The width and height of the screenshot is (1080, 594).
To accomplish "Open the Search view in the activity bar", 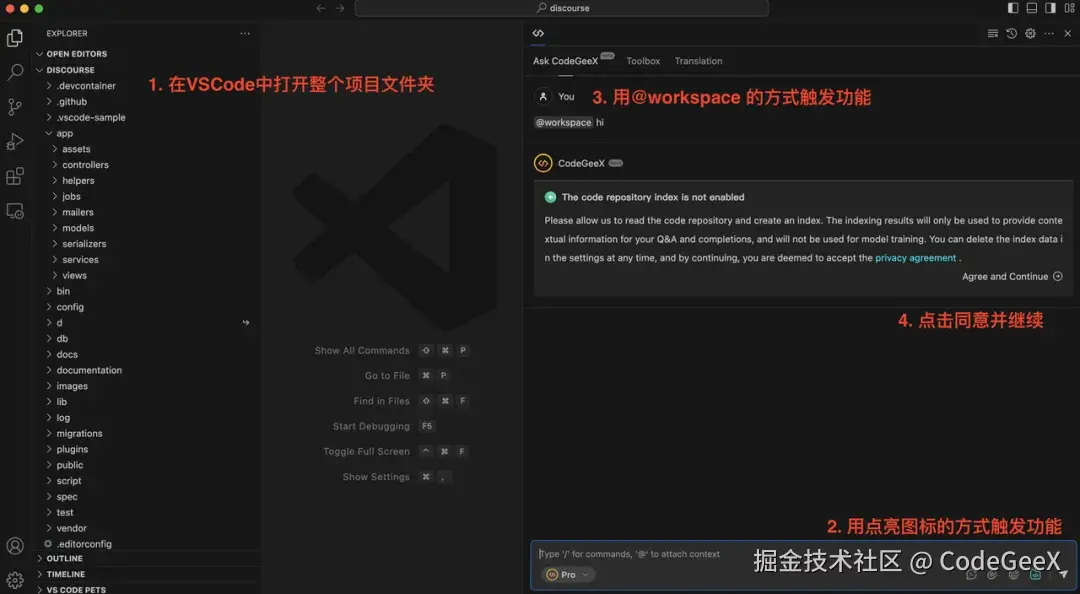I will pos(14,72).
